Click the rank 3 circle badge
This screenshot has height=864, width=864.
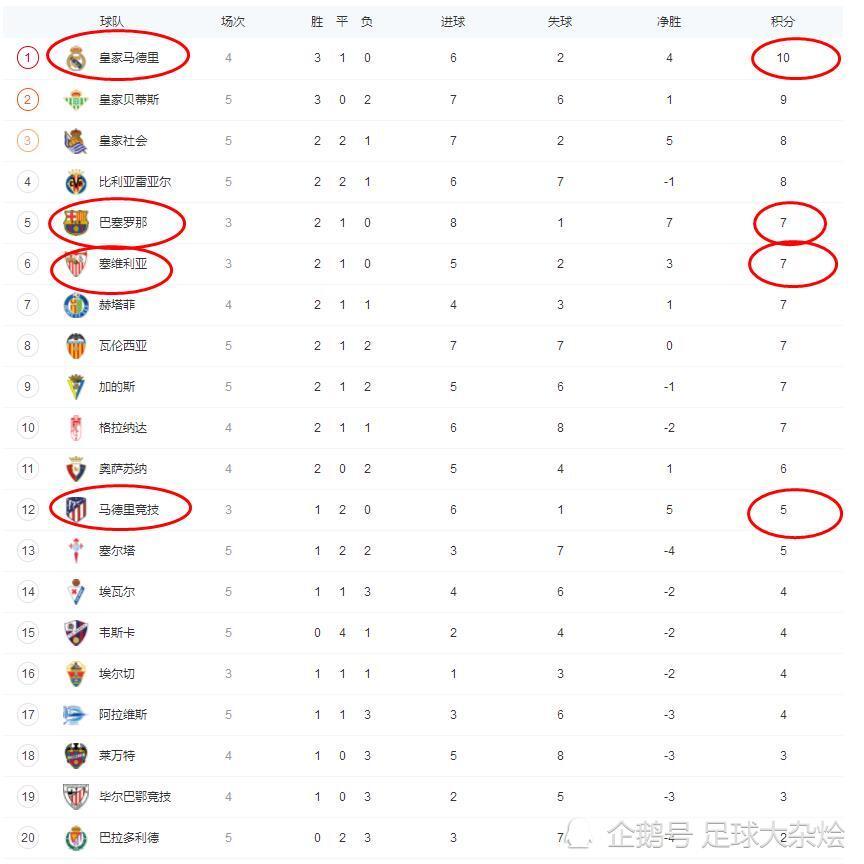click(x=28, y=141)
